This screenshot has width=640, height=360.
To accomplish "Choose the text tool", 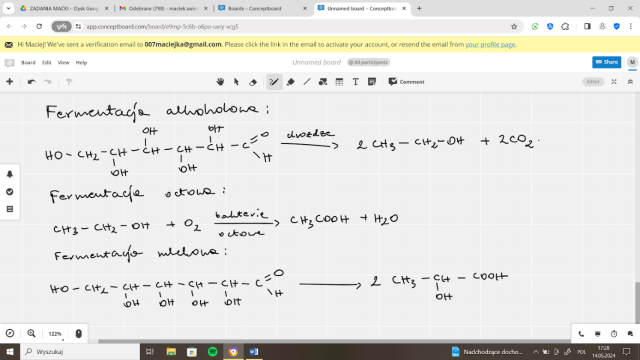I will point(356,82).
